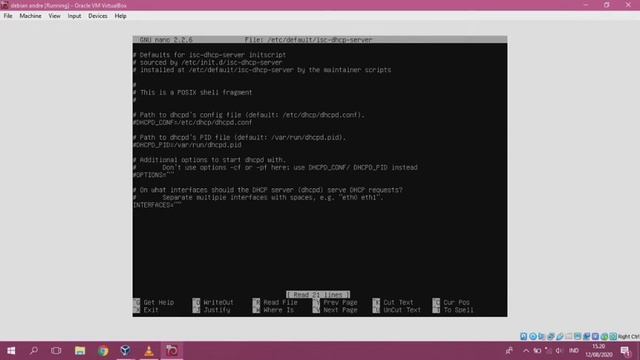This screenshot has height=360, width=640.
Task: Click the VirtualBox window title bar icon
Action: [x=4, y=5]
